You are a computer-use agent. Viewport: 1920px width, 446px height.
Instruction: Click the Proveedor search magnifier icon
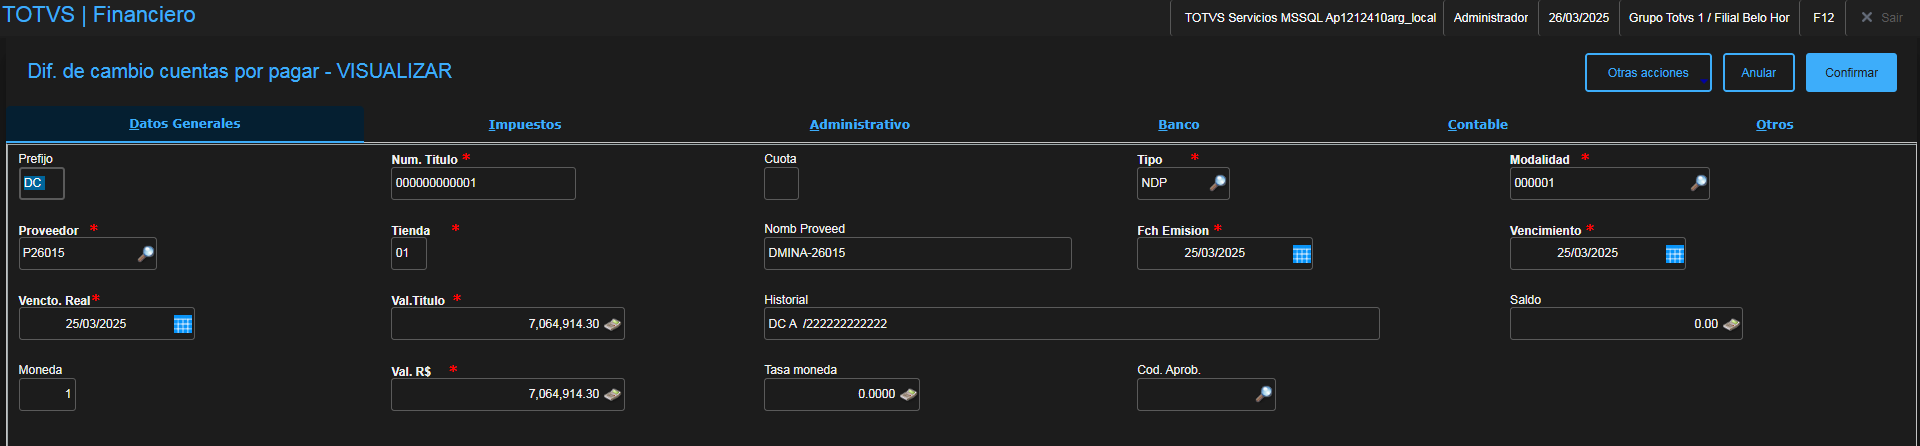[x=145, y=254]
